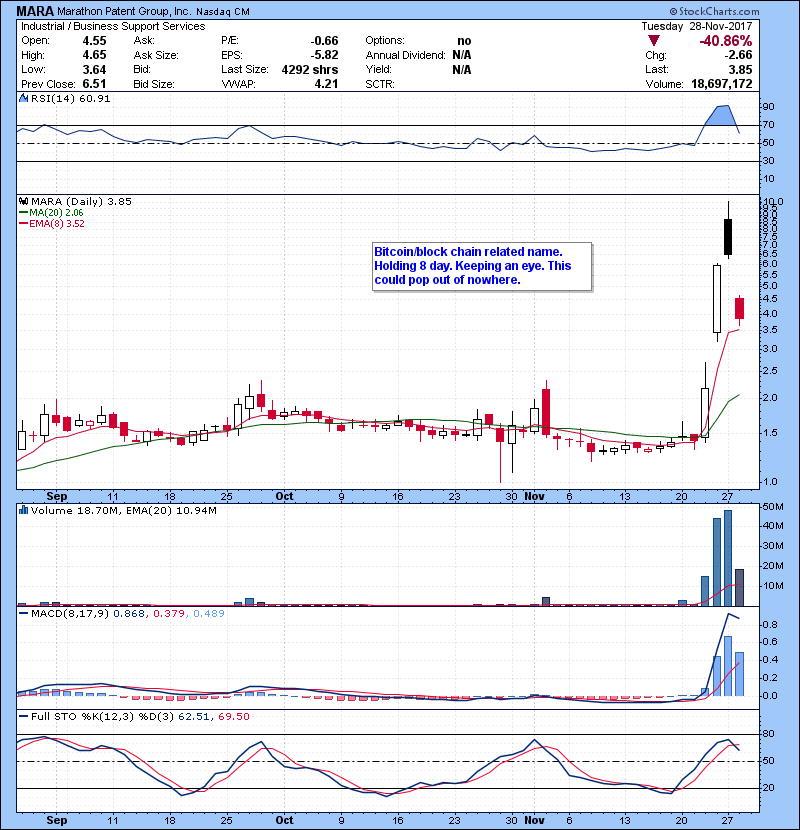The width and height of the screenshot is (800, 830).
Task: Click the tallest volume bar near 50M
Action: click(728, 558)
